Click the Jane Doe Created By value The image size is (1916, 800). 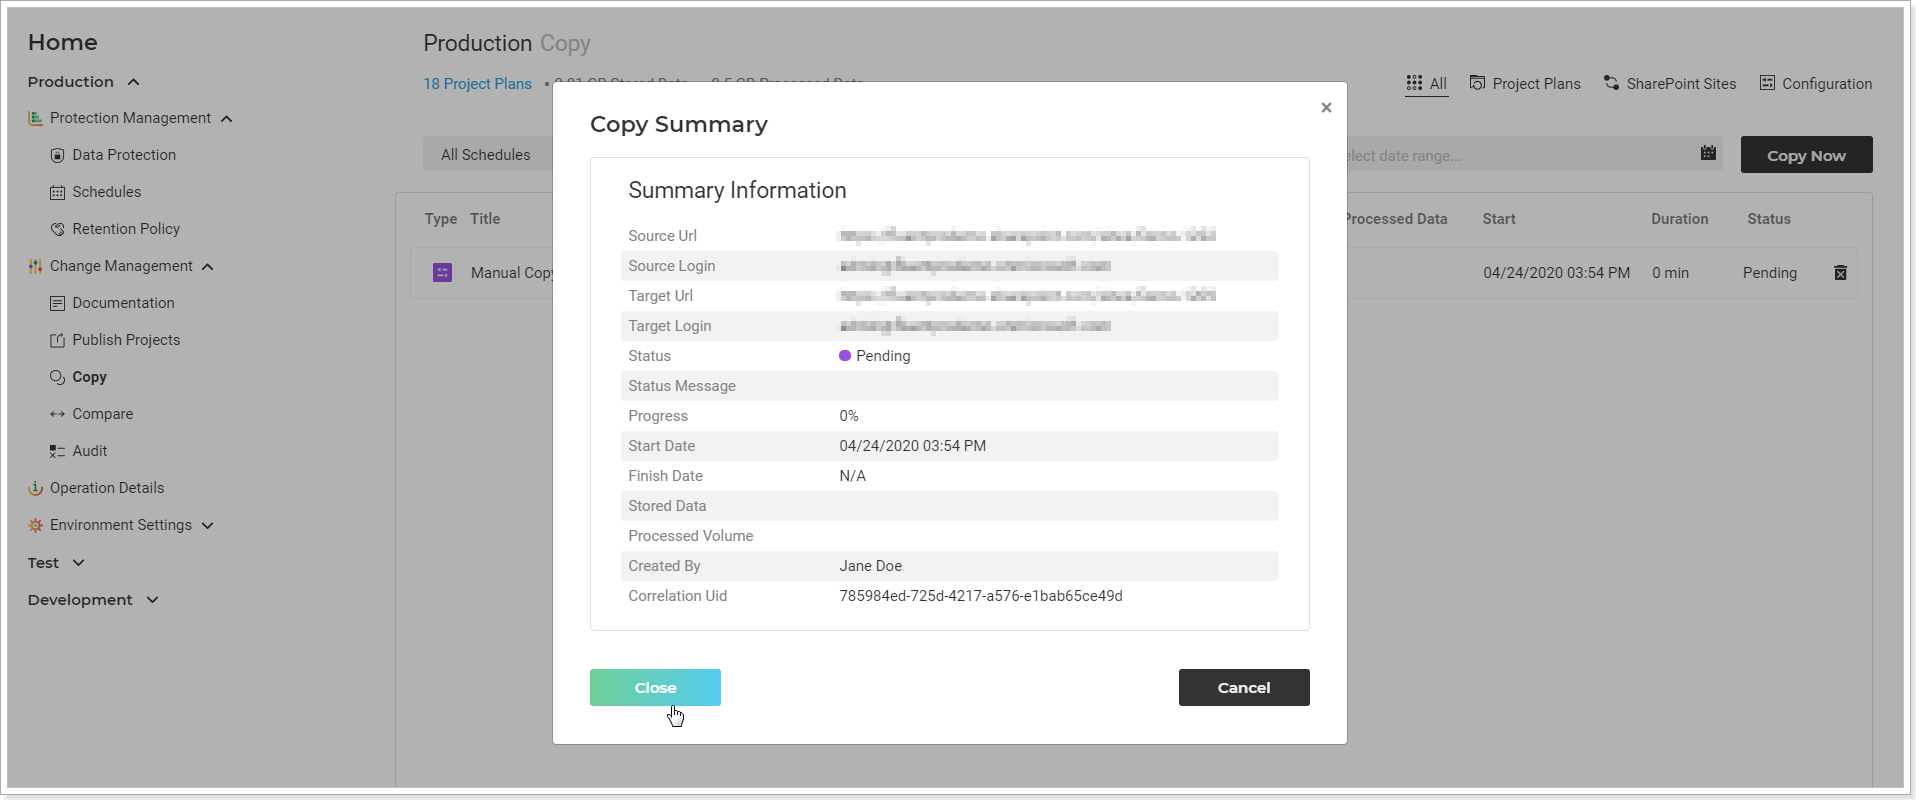coord(871,566)
